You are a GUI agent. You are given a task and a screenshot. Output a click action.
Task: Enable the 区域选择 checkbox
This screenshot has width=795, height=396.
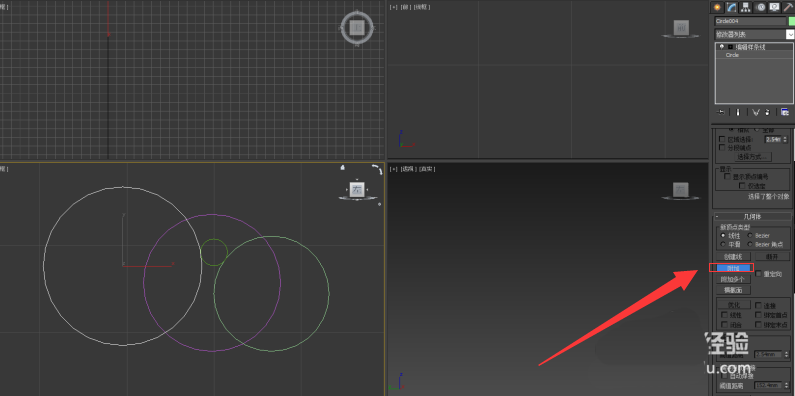click(722, 139)
